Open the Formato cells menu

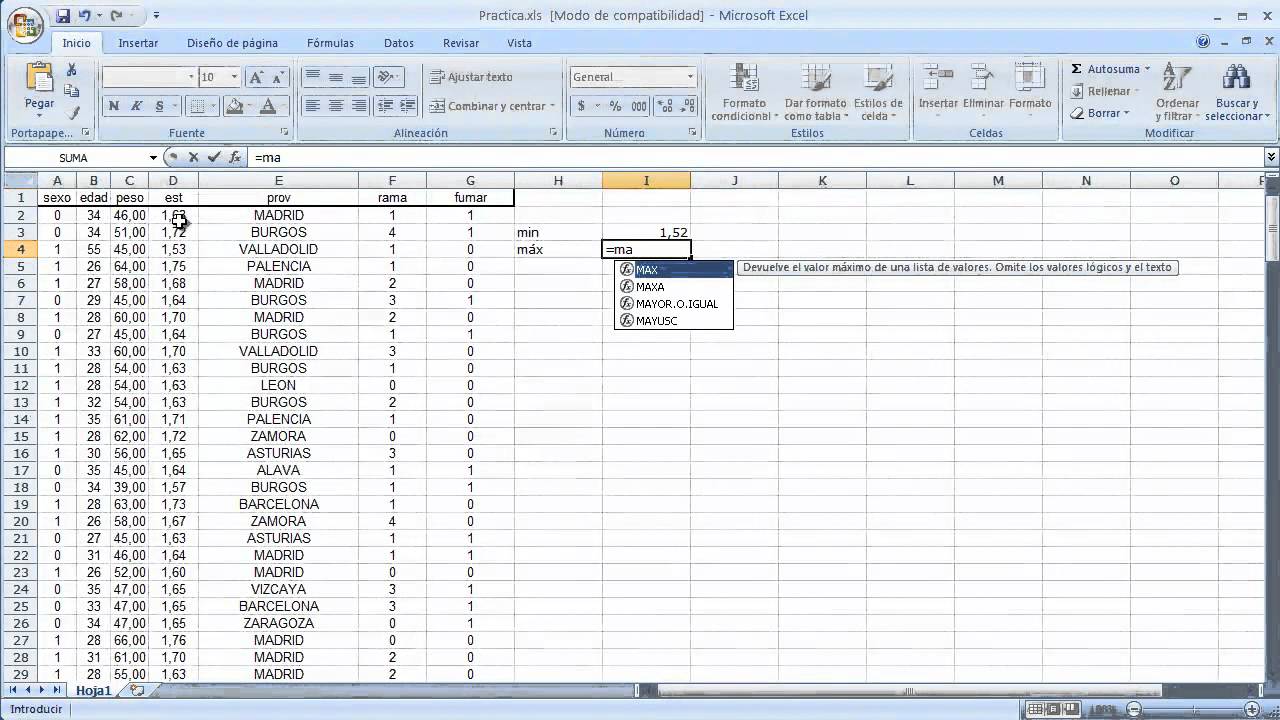1030,88
